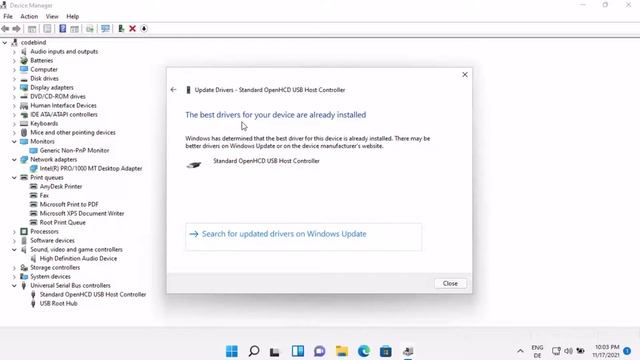Click the round down-arrow toolbar icon

(x=144, y=29)
